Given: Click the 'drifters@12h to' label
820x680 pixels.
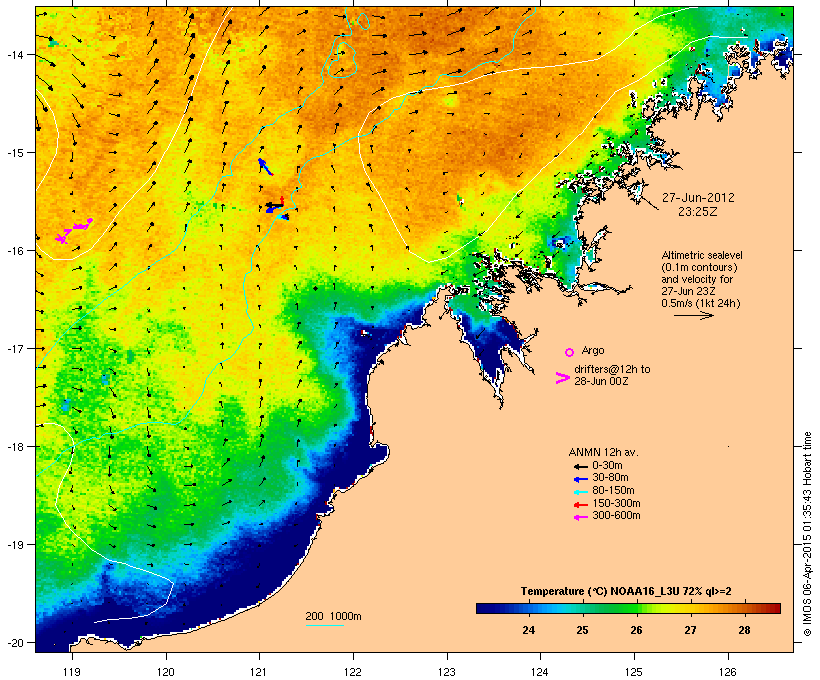Looking at the screenshot, I should coord(612,369).
